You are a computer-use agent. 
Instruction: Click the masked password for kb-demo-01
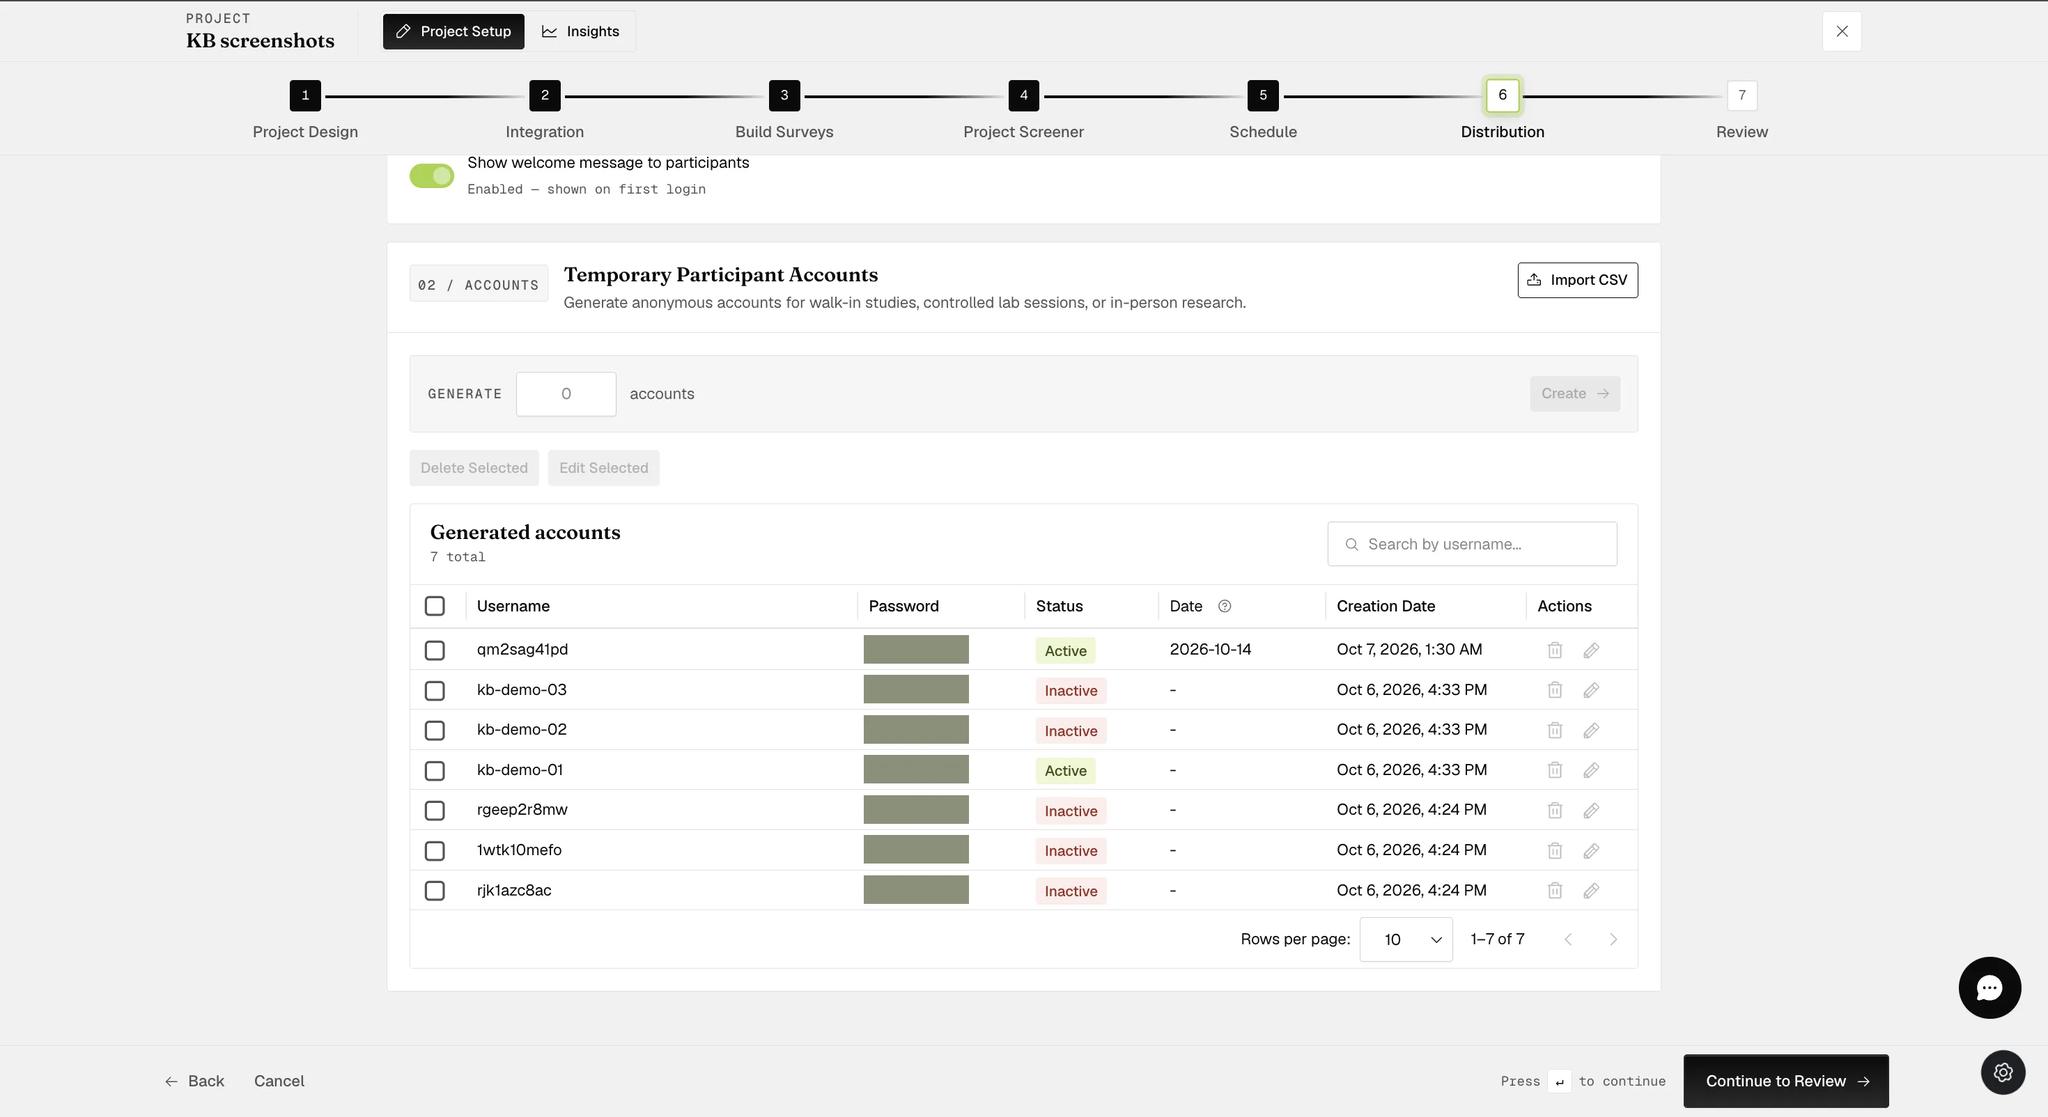(x=916, y=769)
